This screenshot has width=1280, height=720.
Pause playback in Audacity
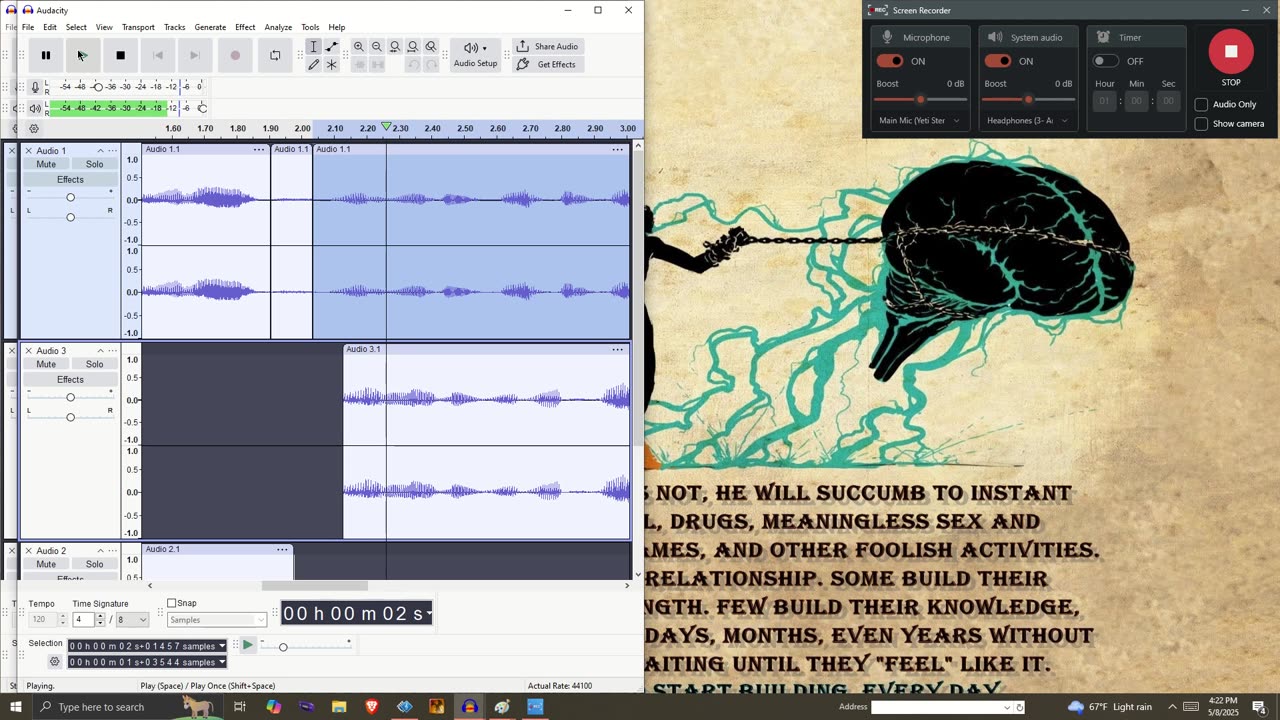(45, 55)
